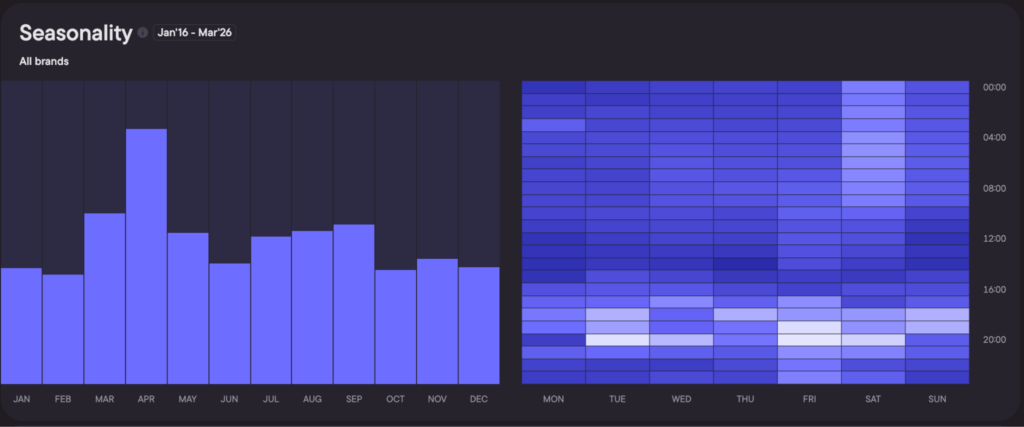Click the Seasonality heading
Image resolution: width=1024 pixels, height=427 pixels.
75,33
